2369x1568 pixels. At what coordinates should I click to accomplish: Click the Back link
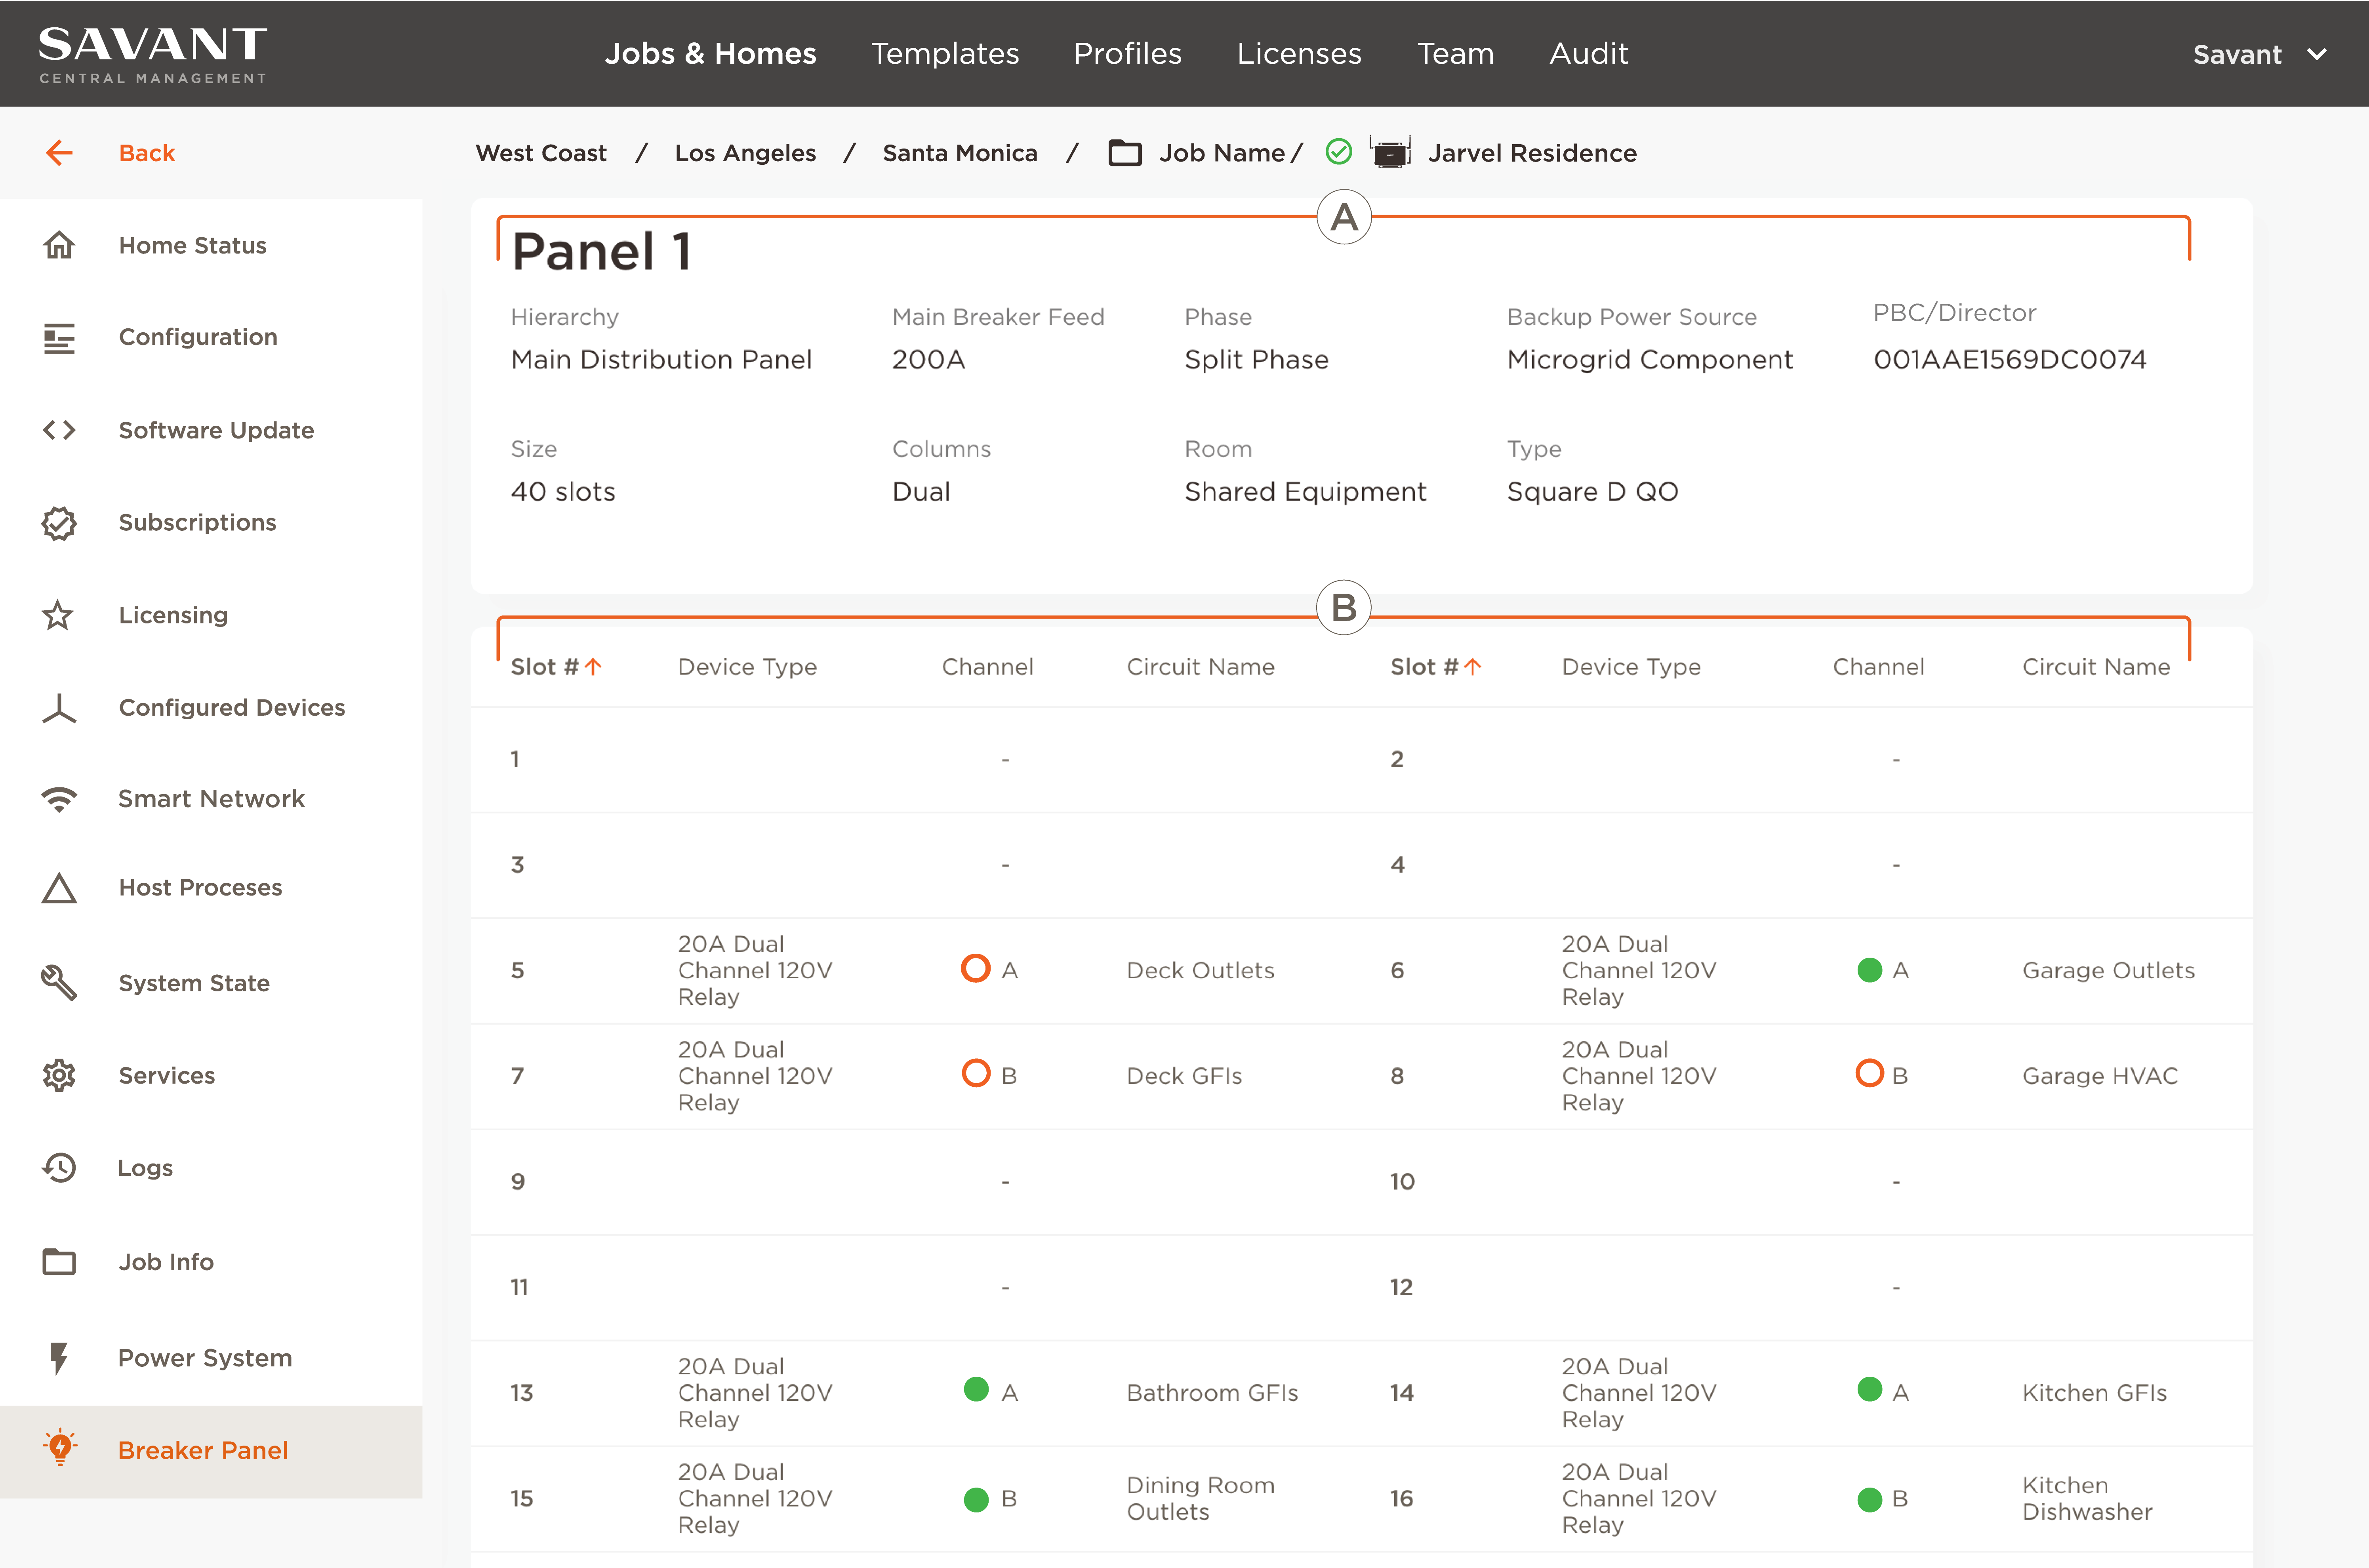coord(146,153)
